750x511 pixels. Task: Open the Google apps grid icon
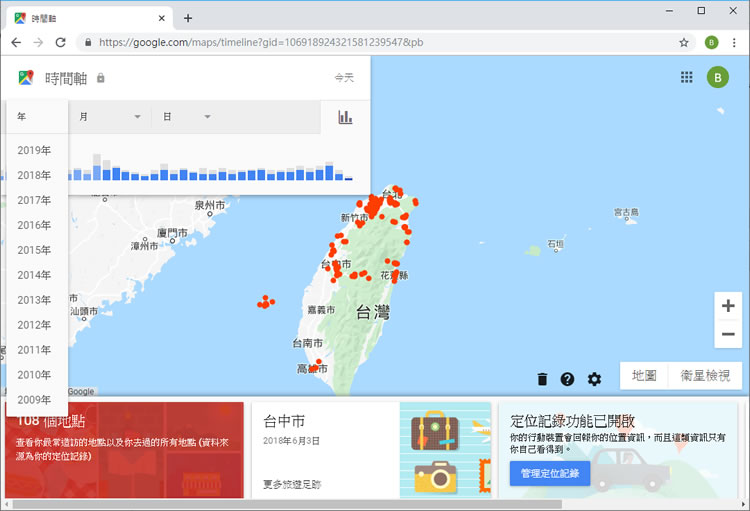(x=687, y=78)
